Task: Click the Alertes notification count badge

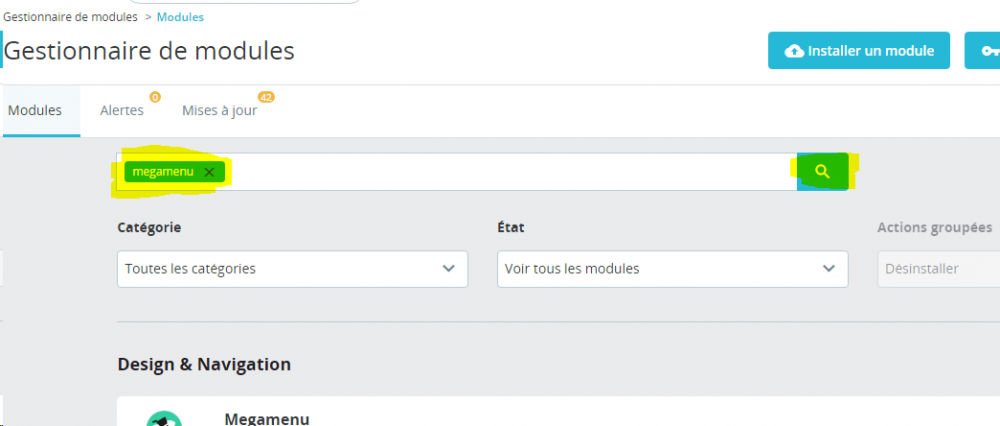Action: (x=155, y=97)
